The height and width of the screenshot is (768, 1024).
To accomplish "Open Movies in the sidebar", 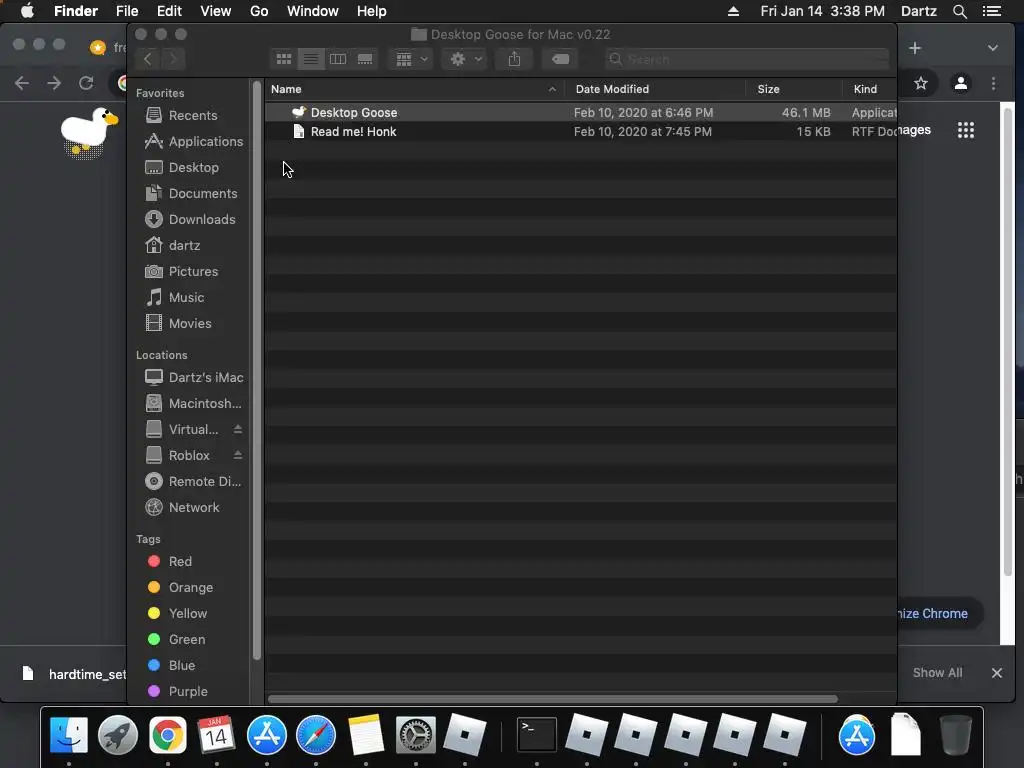I will tap(191, 324).
